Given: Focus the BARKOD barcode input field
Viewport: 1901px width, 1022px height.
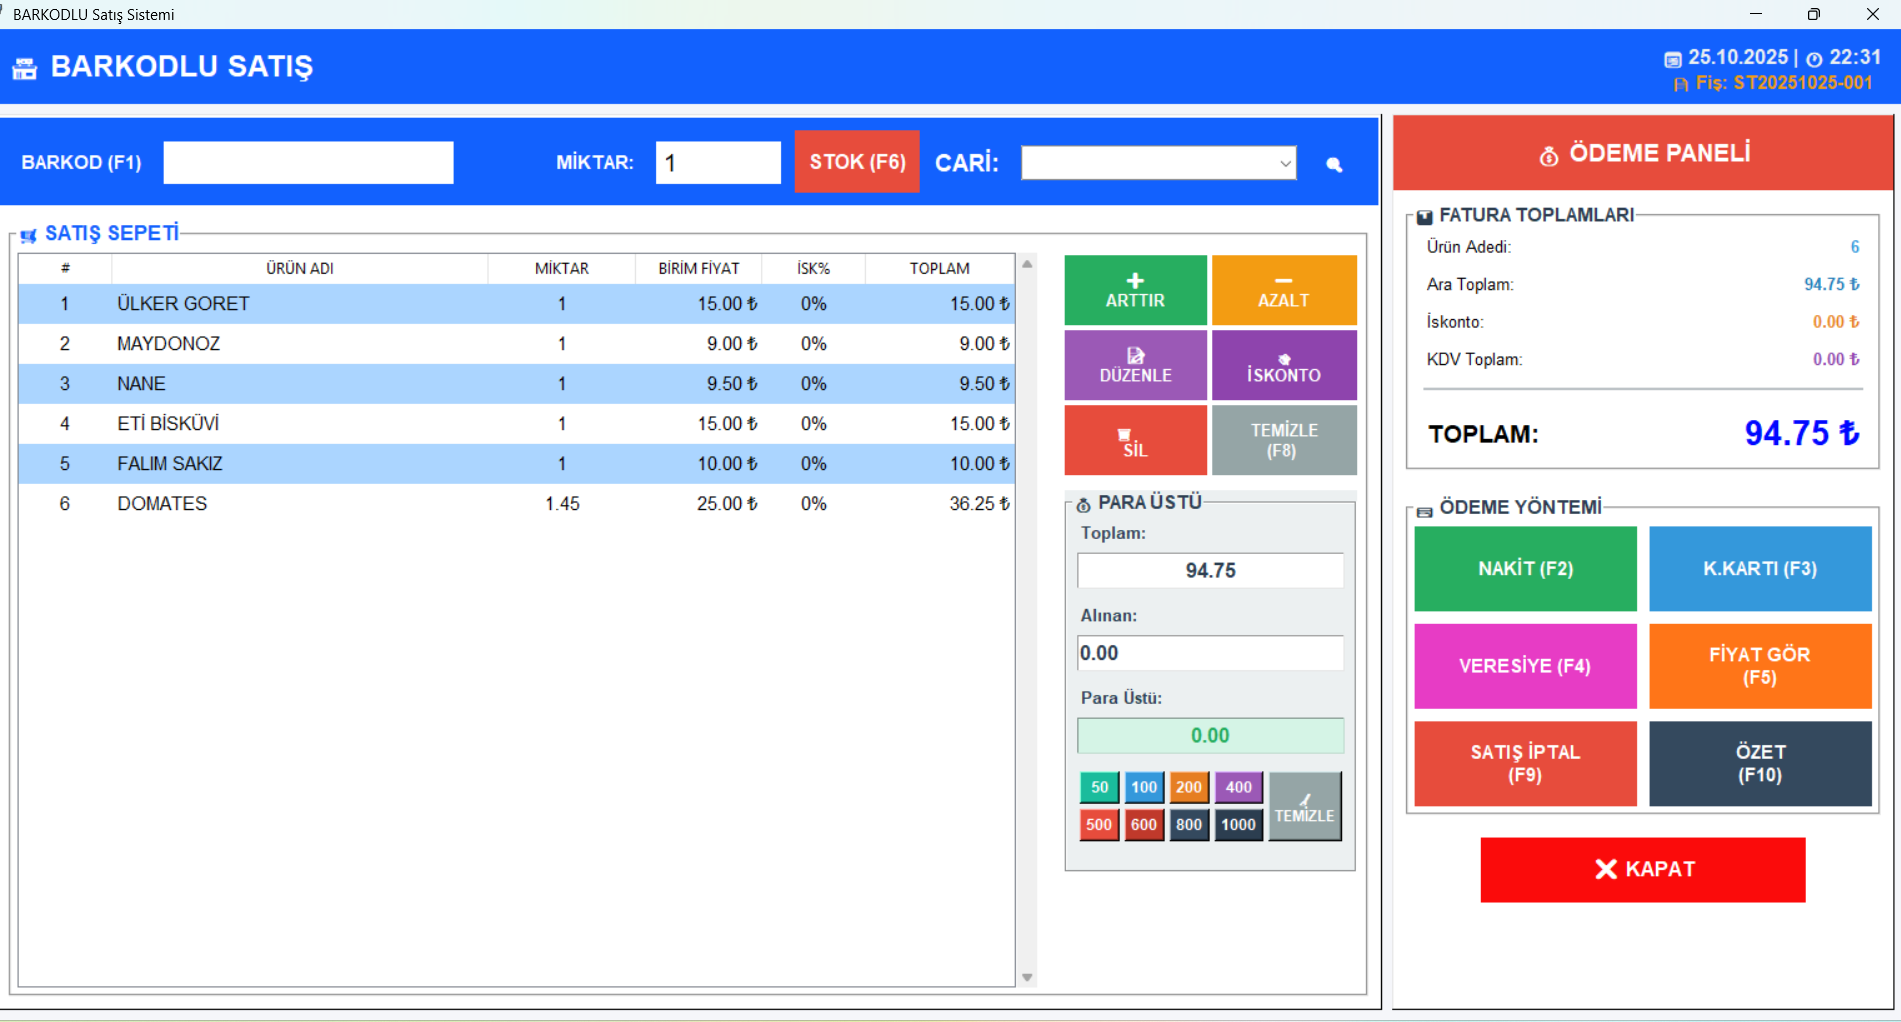Looking at the screenshot, I should pos(308,163).
